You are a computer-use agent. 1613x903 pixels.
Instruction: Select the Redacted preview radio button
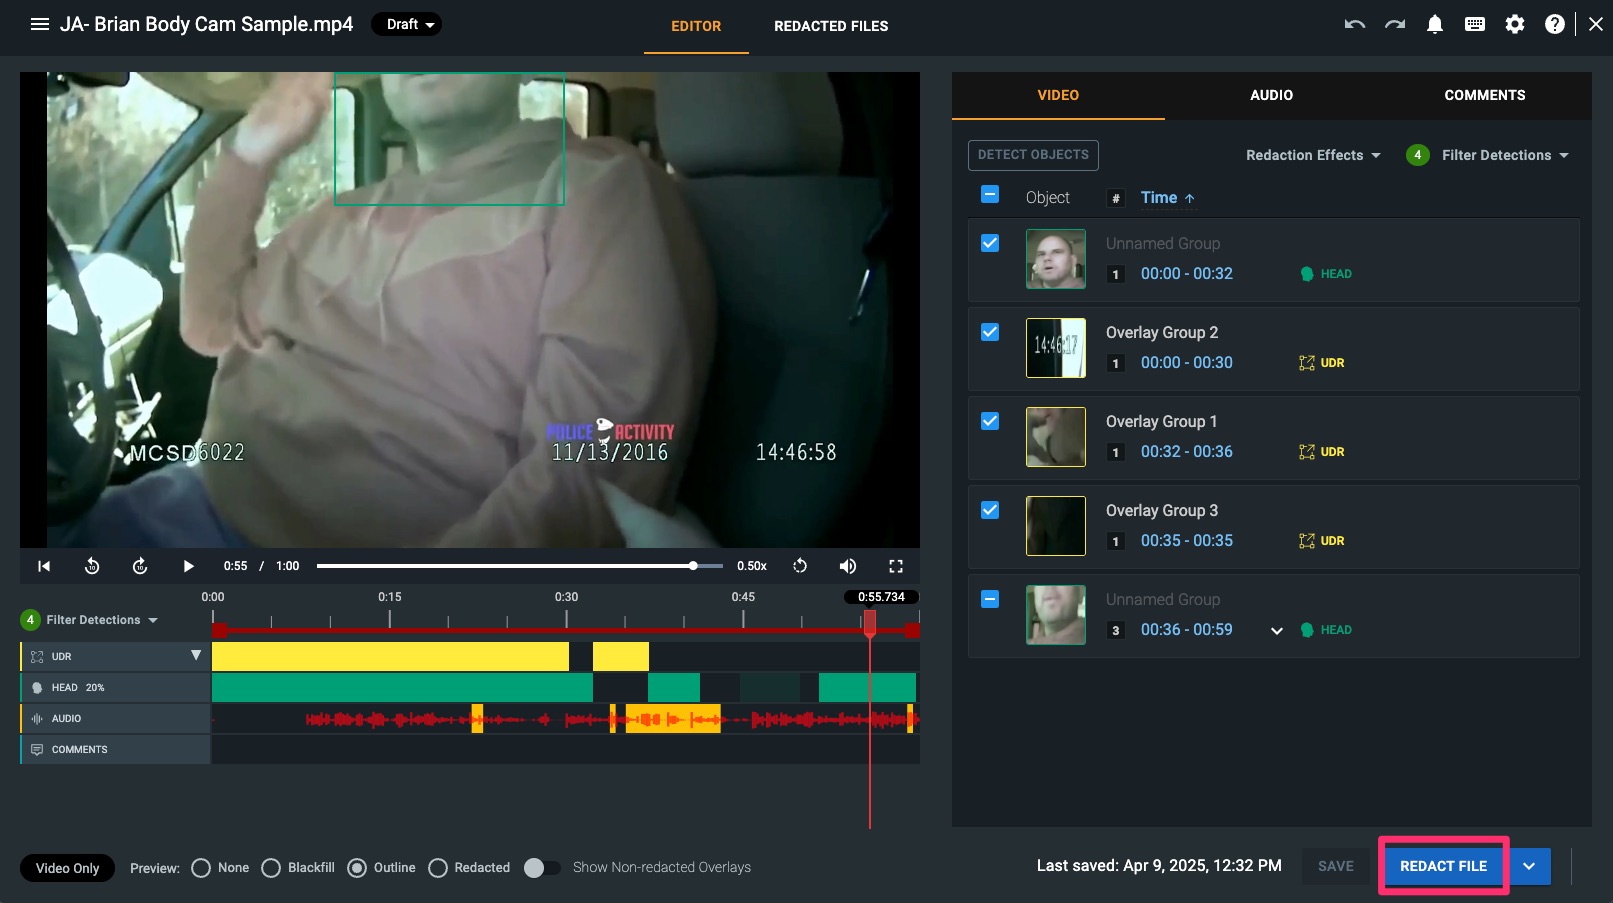(438, 868)
